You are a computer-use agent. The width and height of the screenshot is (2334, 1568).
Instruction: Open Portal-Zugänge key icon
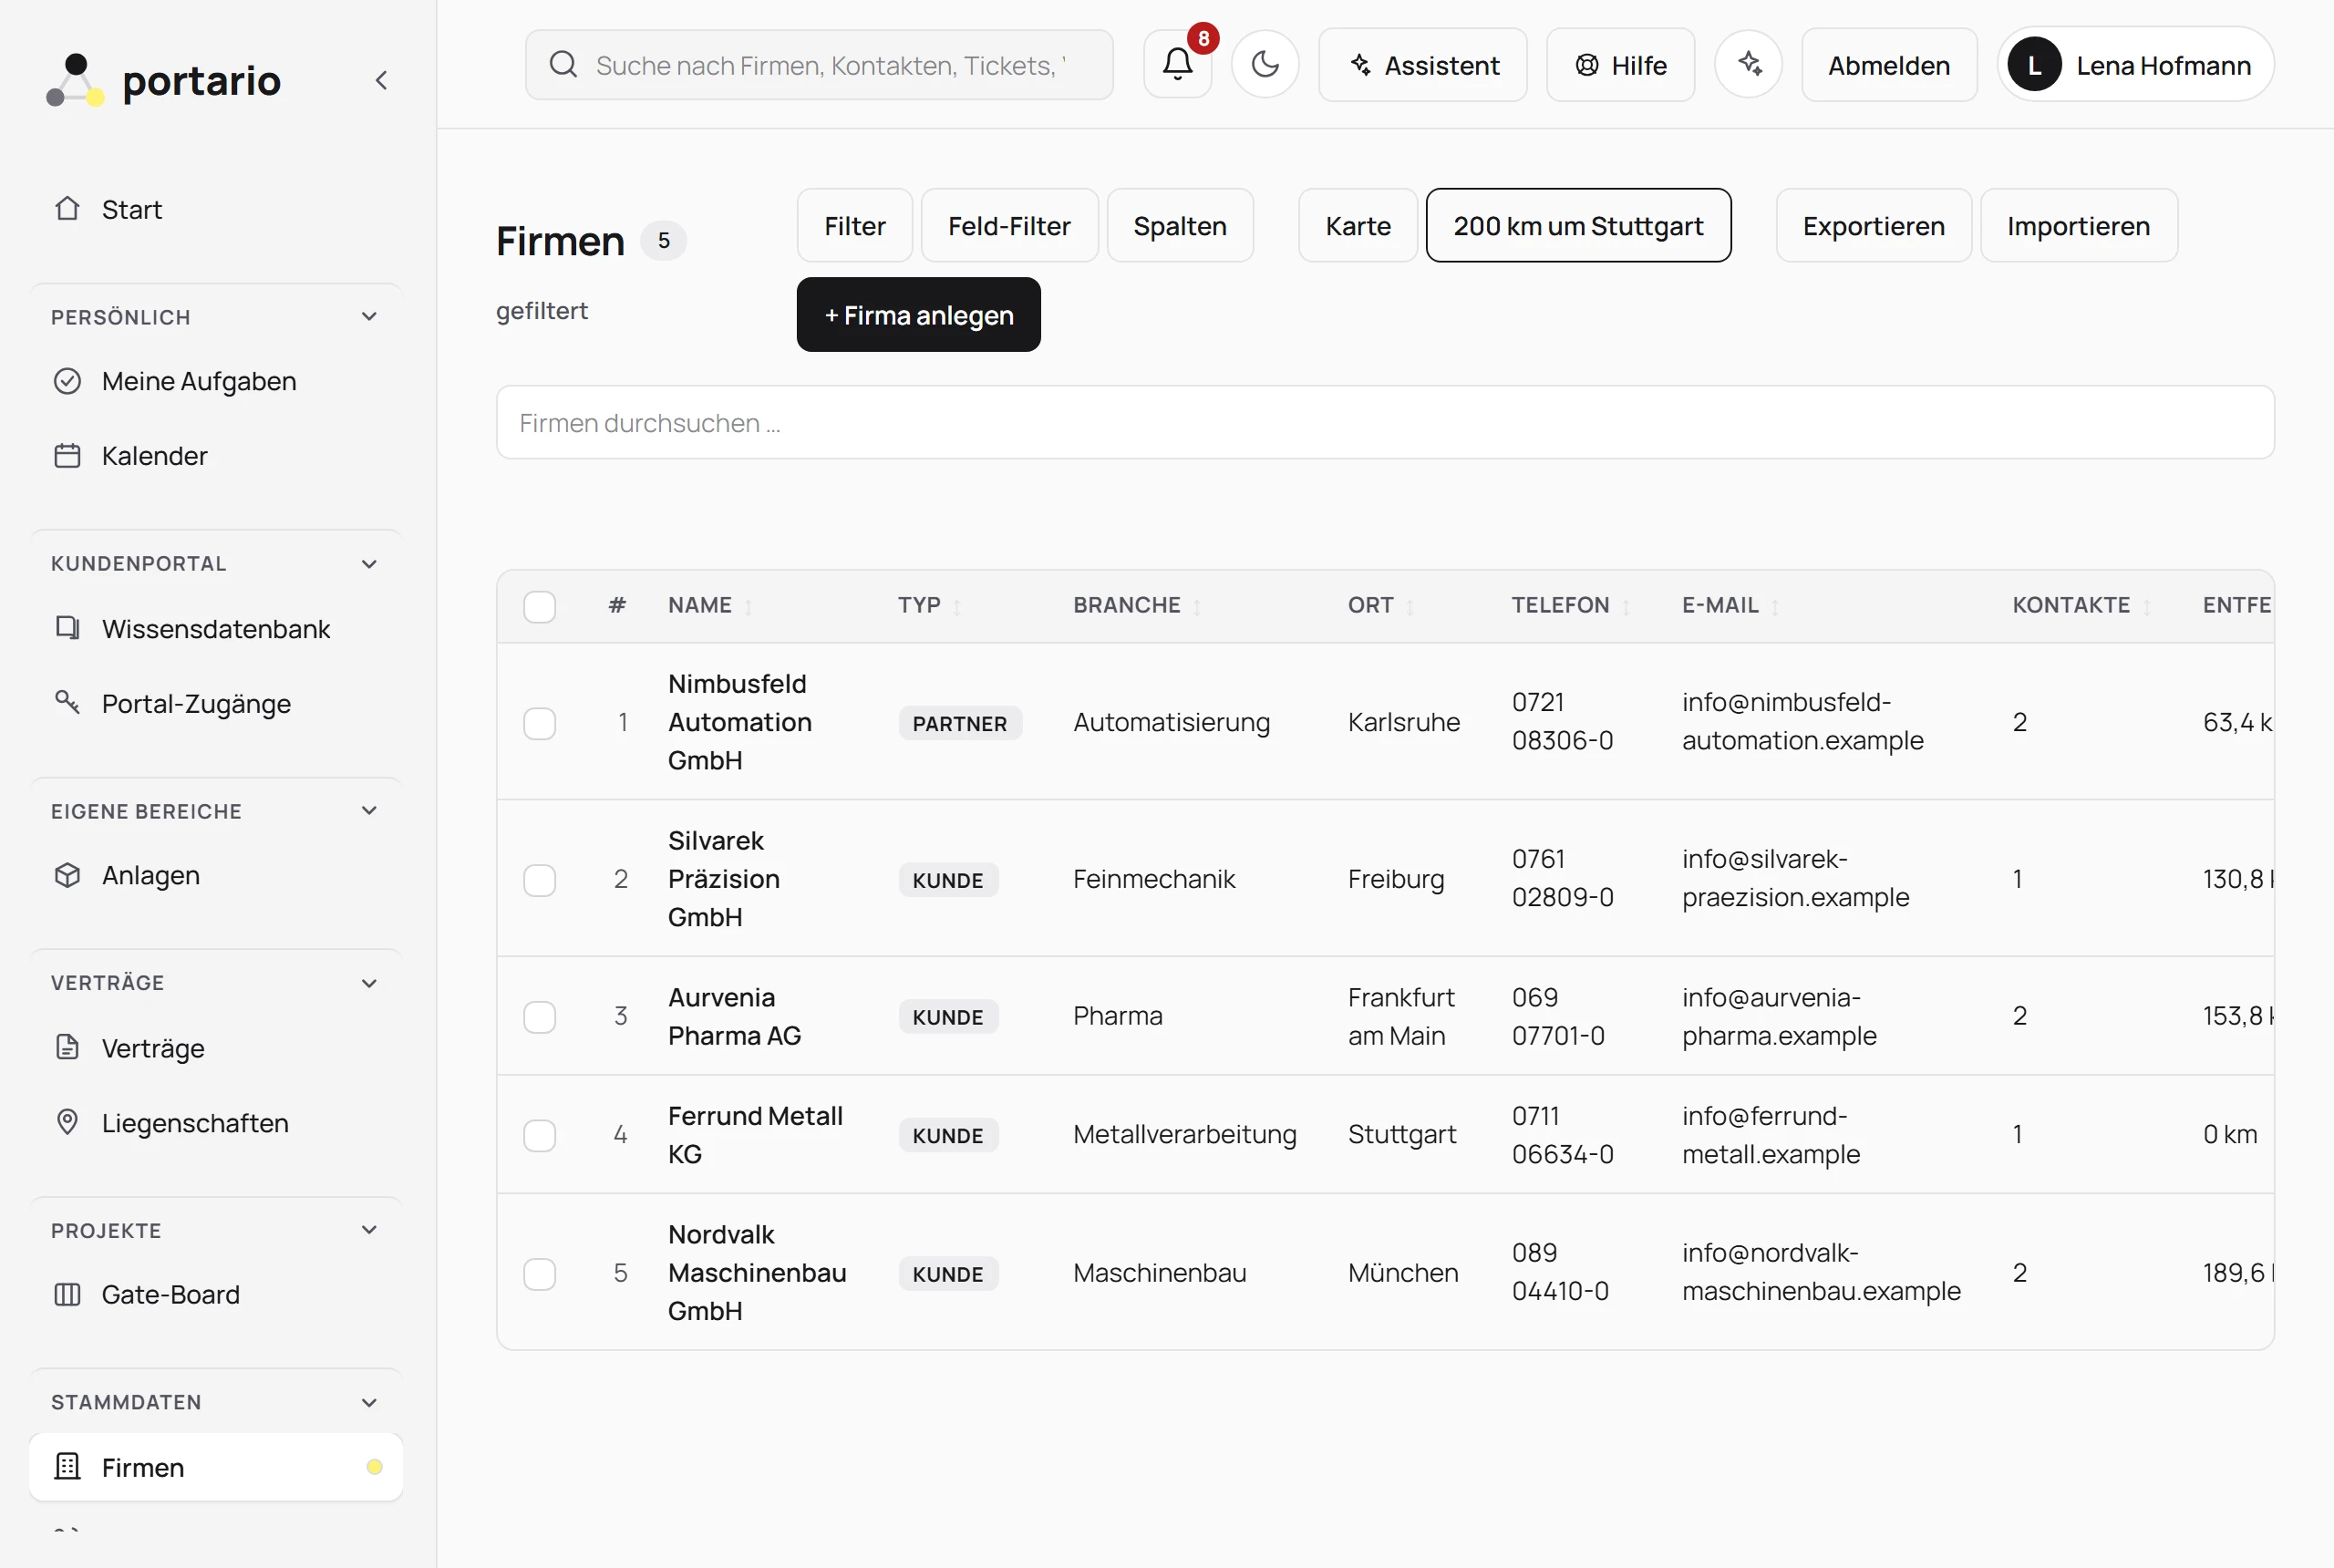pos(67,703)
